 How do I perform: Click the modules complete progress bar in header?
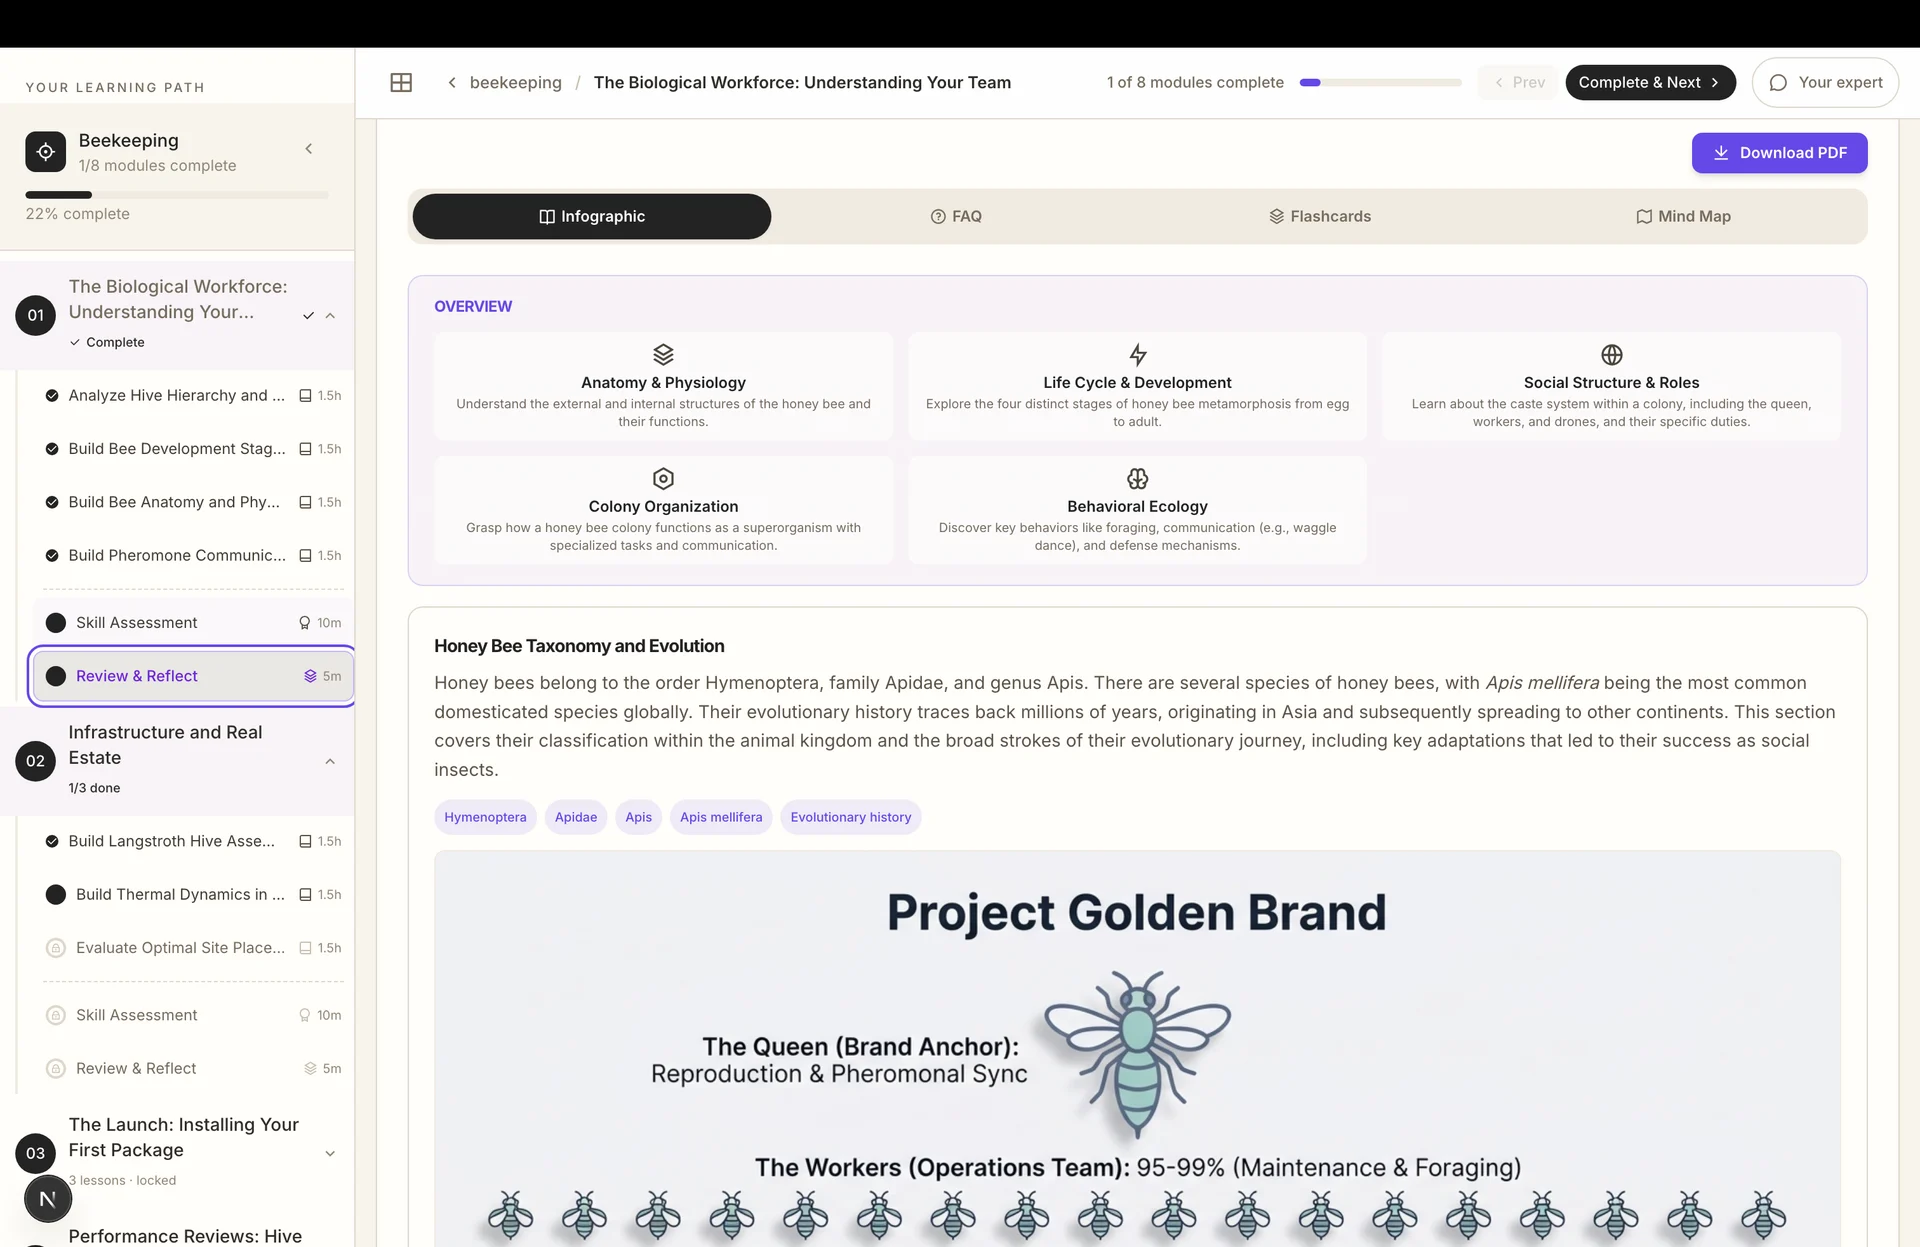coord(1380,82)
